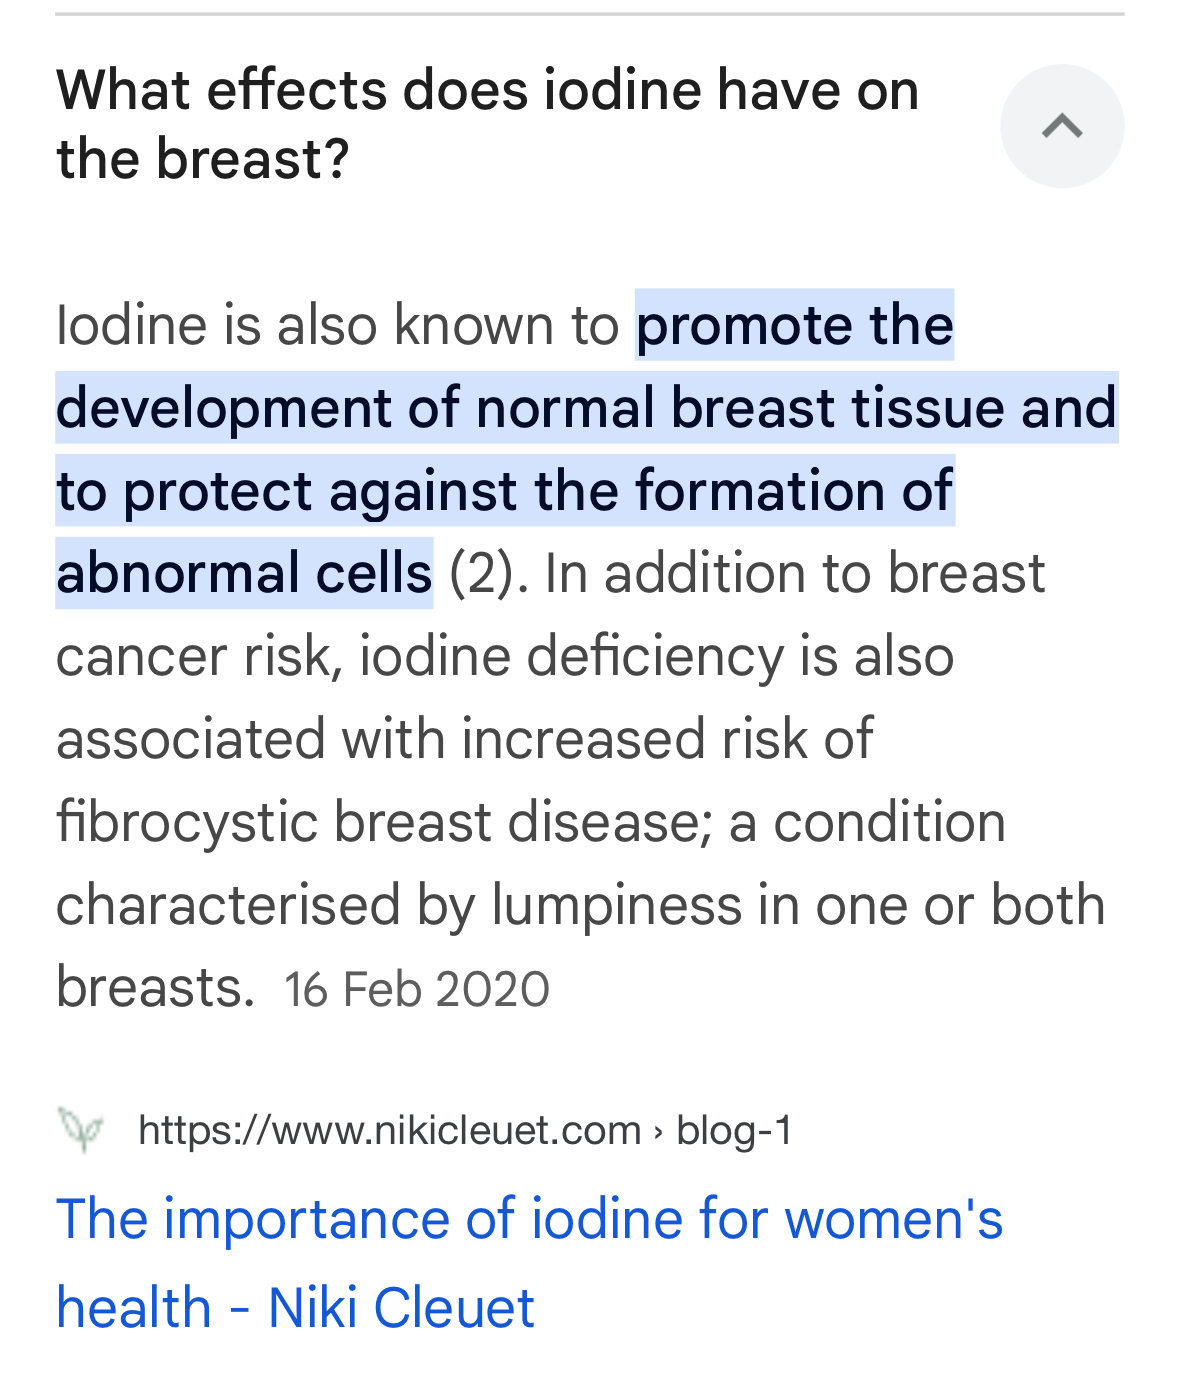Click the question heading about iodine effects
Screen dimensions: 1179x1383
[x=488, y=124]
